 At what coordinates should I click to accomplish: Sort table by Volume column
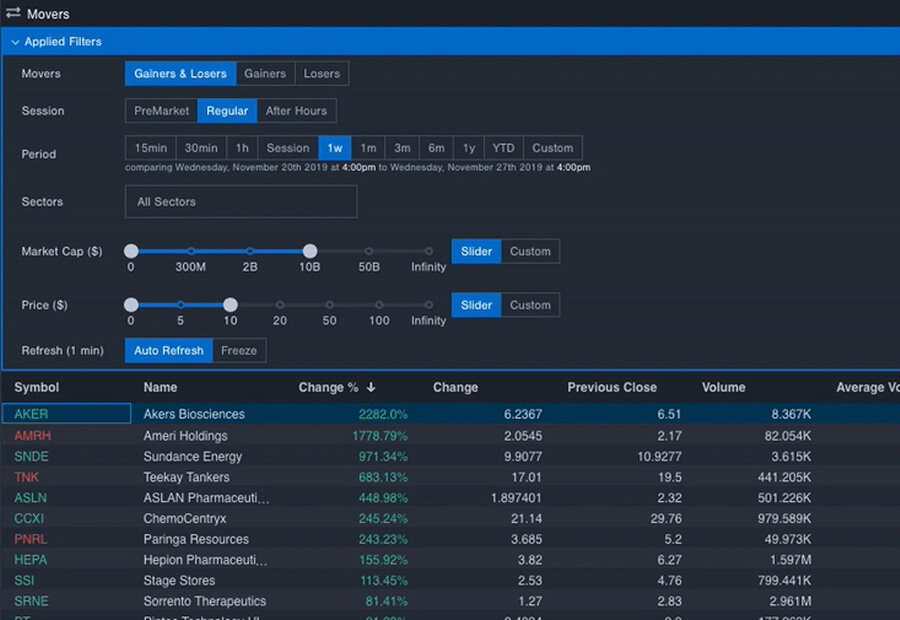(x=723, y=388)
